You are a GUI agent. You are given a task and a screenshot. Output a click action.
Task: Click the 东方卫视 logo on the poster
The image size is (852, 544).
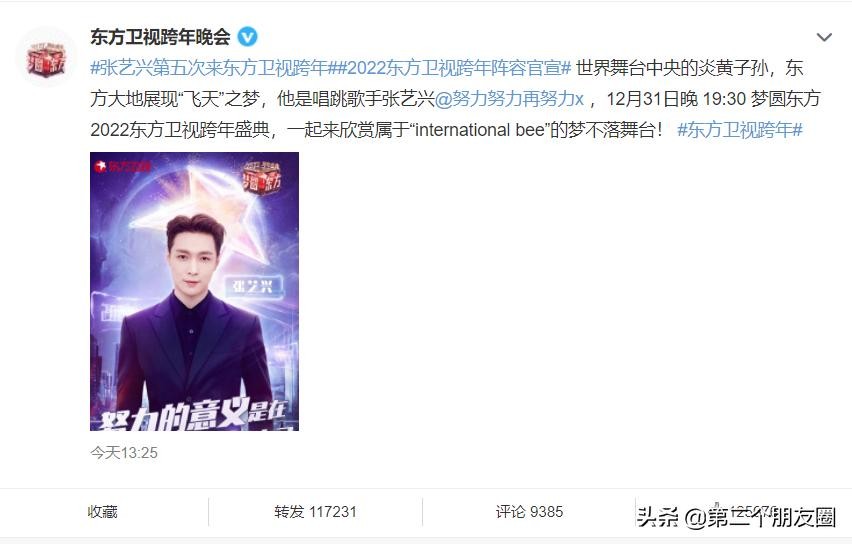122,166
